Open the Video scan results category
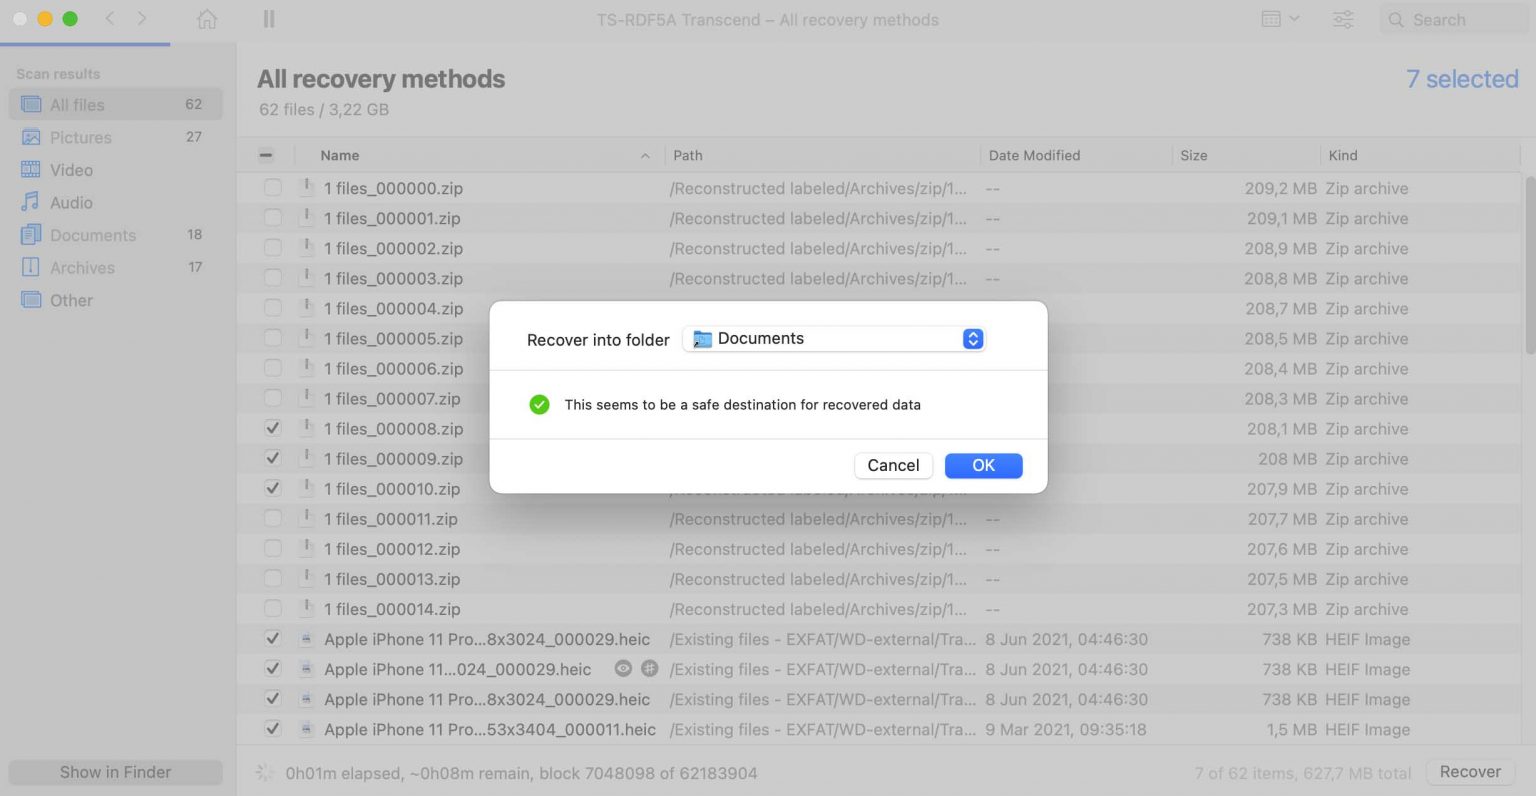 point(72,170)
